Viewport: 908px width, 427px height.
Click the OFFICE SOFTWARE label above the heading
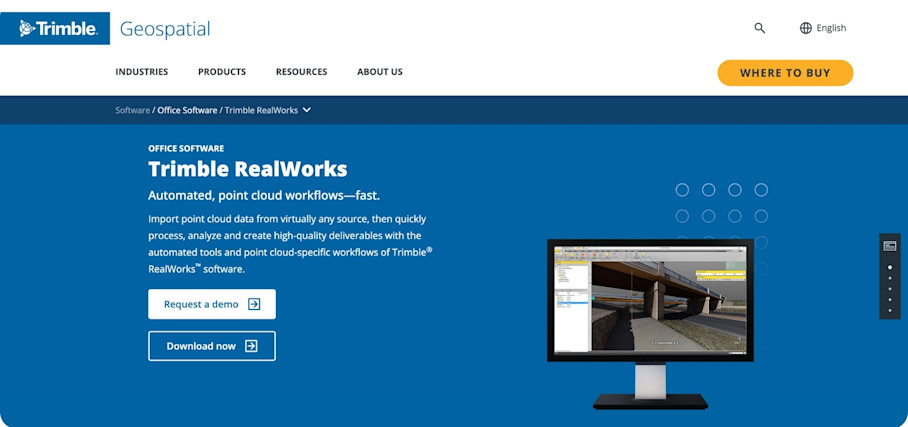pyautogui.click(x=186, y=148)
